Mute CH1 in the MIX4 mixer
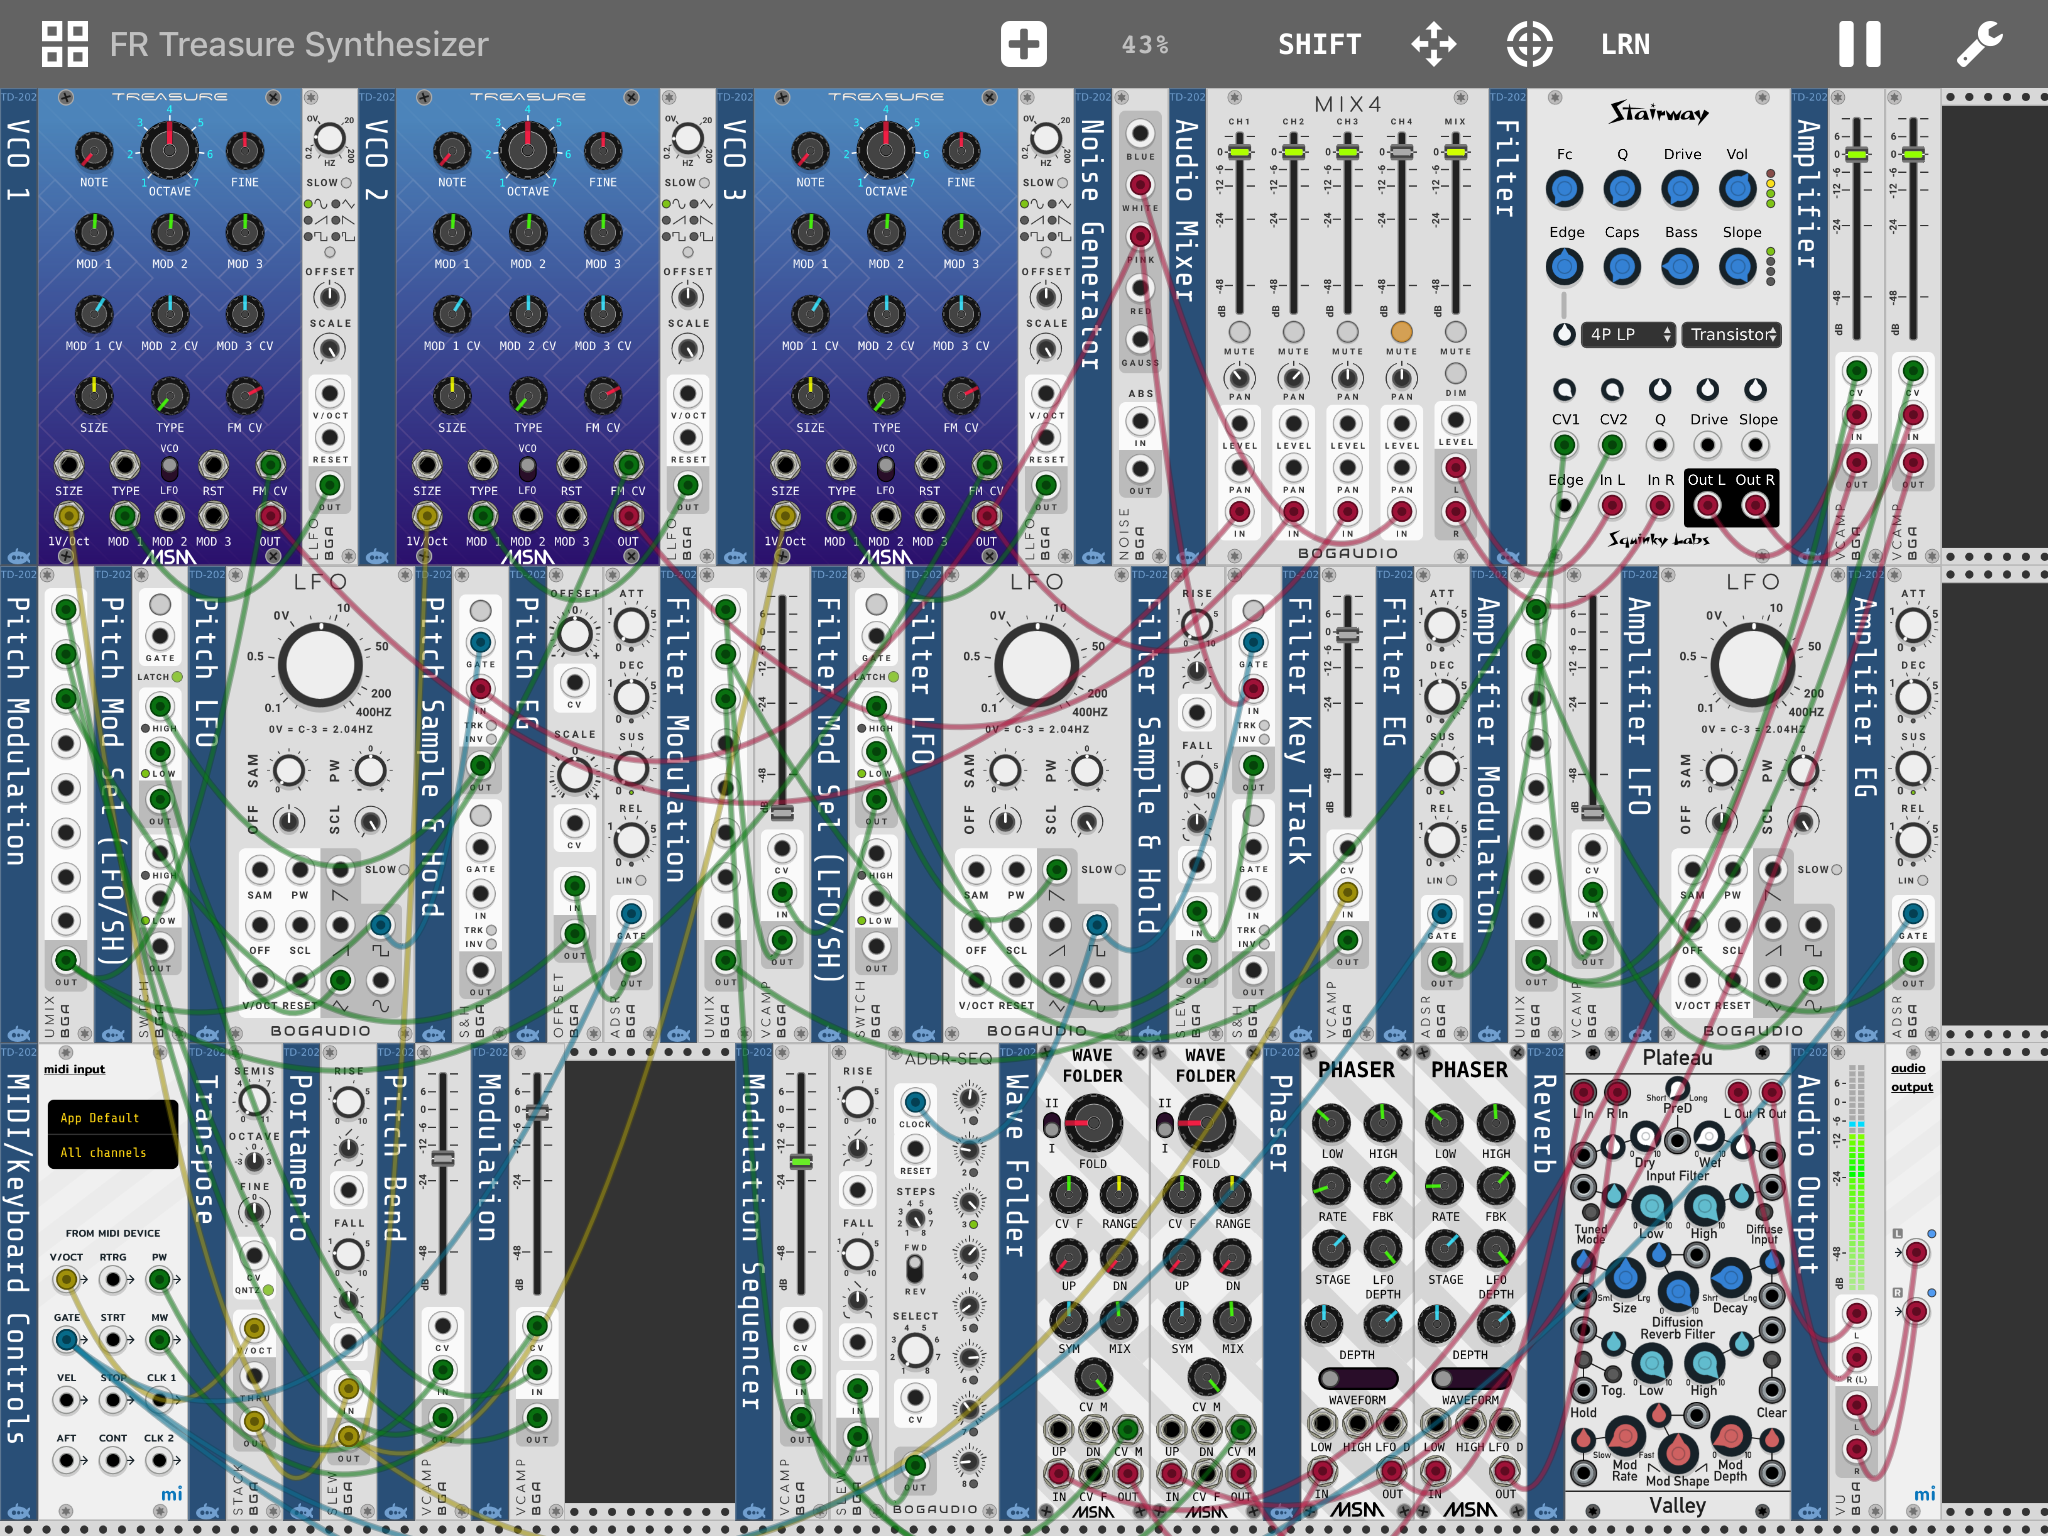 tap(1239, 331)
